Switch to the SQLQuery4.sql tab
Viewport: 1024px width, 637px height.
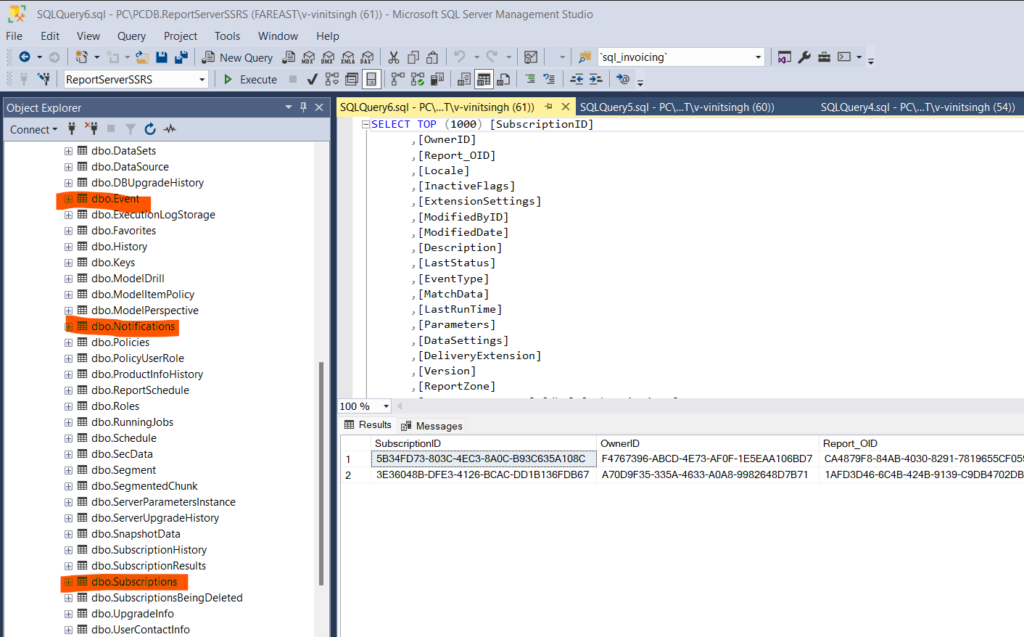[918, 107]
